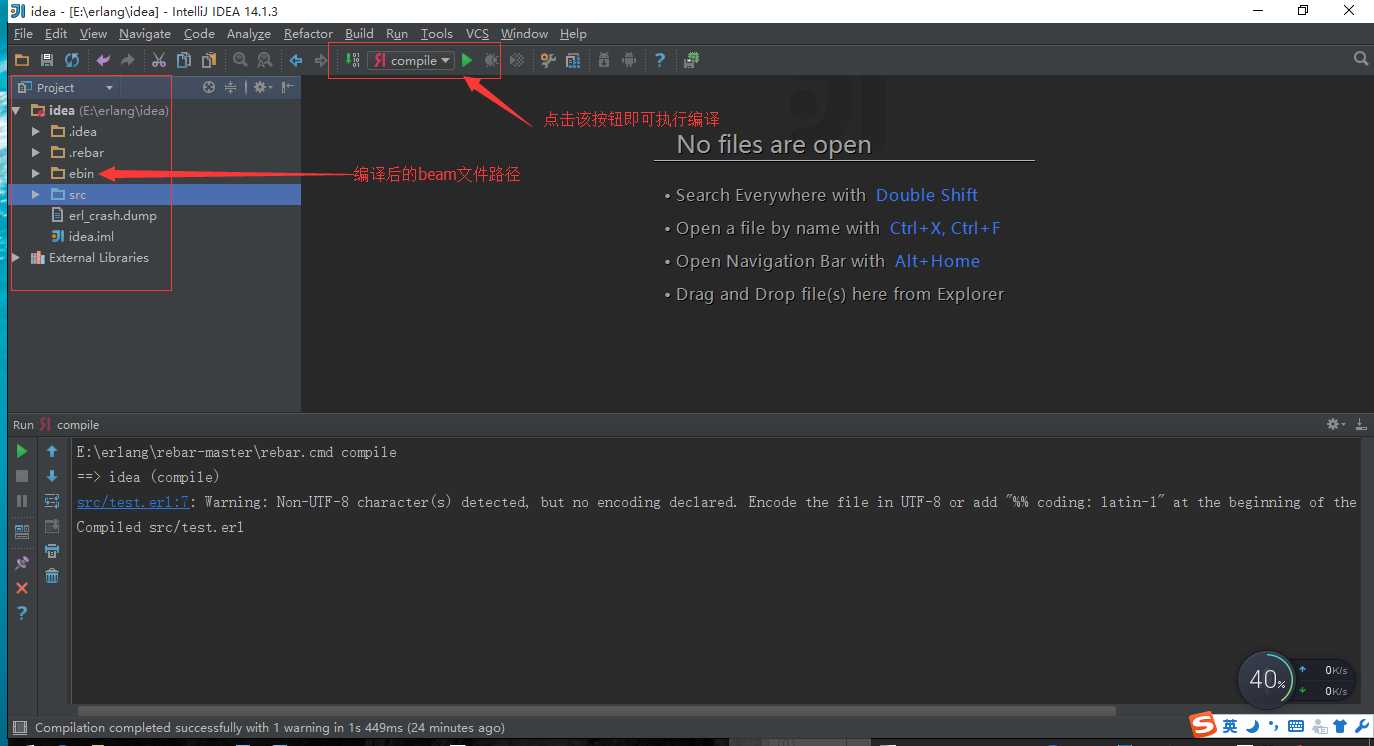Navigate Back with the blue arrow

pyautogui.click(x=296, y=60)
